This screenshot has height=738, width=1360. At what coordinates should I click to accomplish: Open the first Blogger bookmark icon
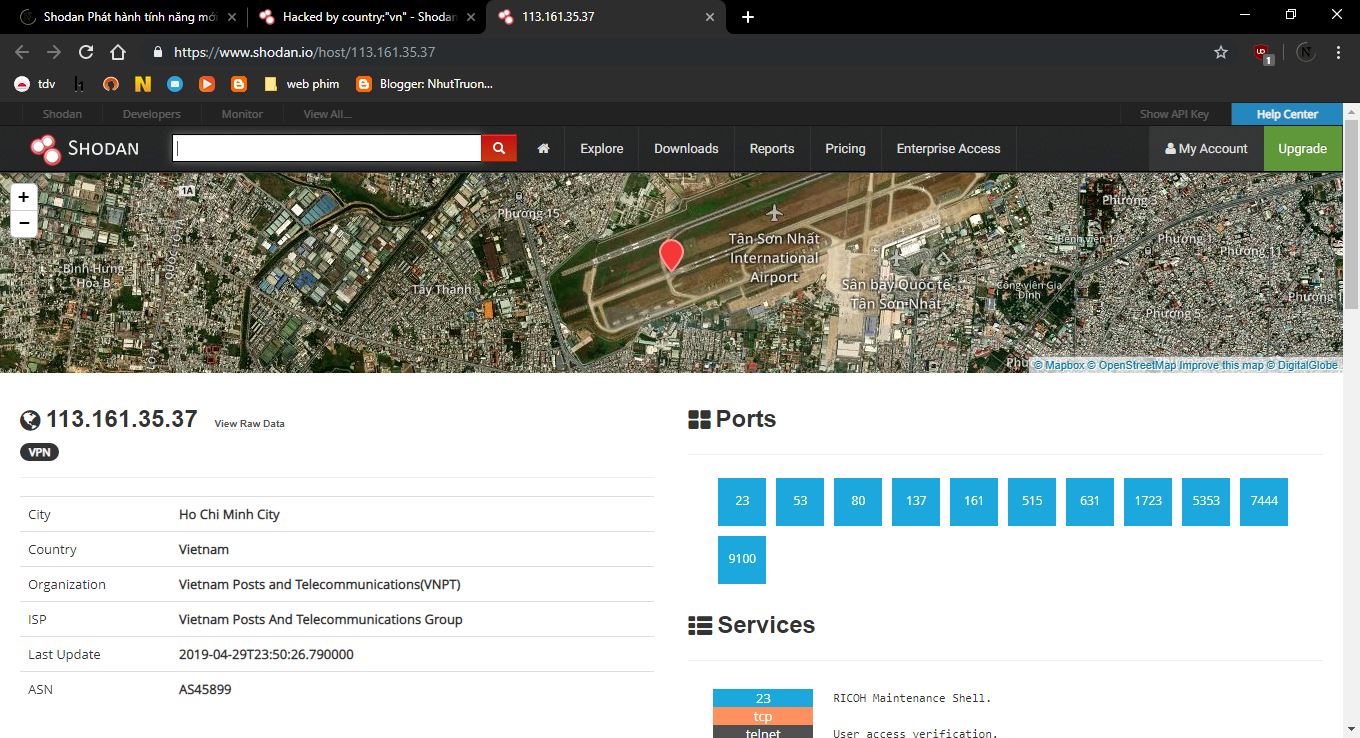[x=239, y=84]
